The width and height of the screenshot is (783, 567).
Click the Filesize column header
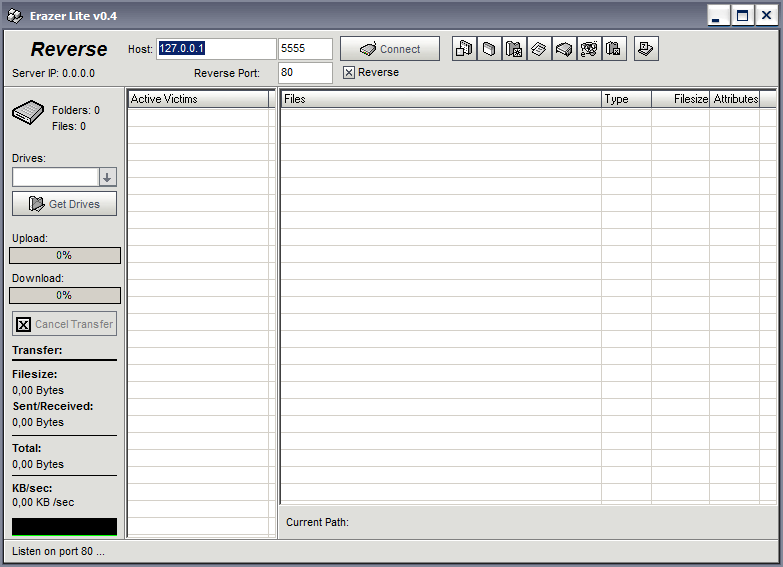[x=680, y=99]
